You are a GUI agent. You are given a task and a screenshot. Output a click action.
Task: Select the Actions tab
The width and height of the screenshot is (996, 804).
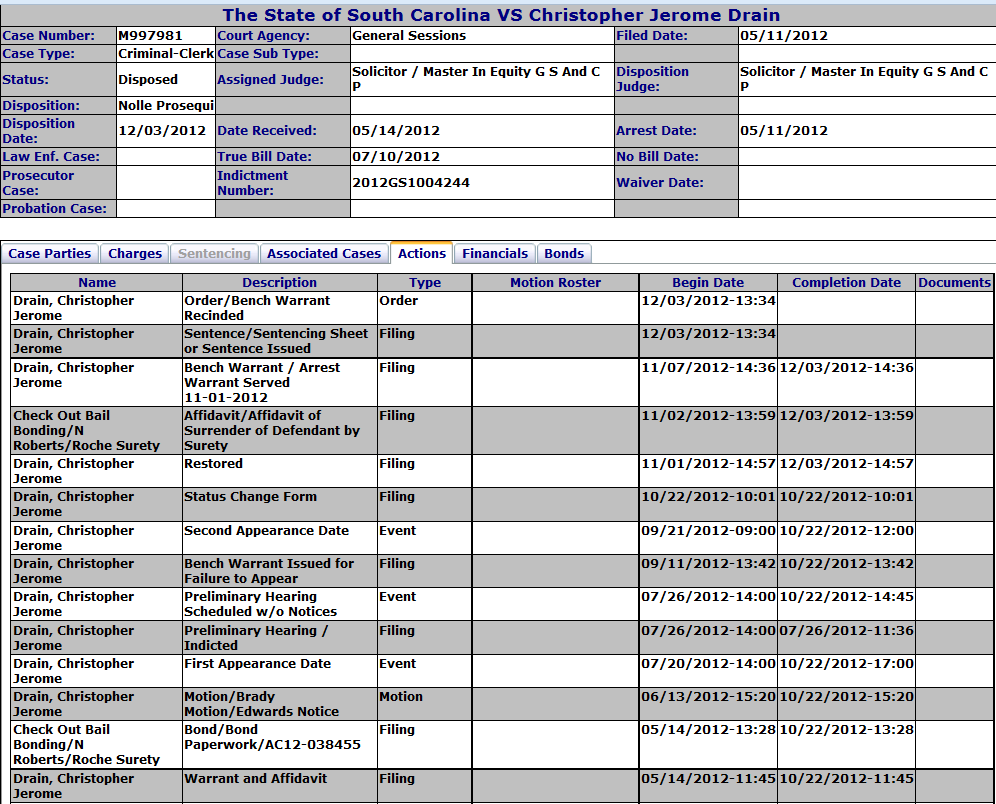pos(422,253)
